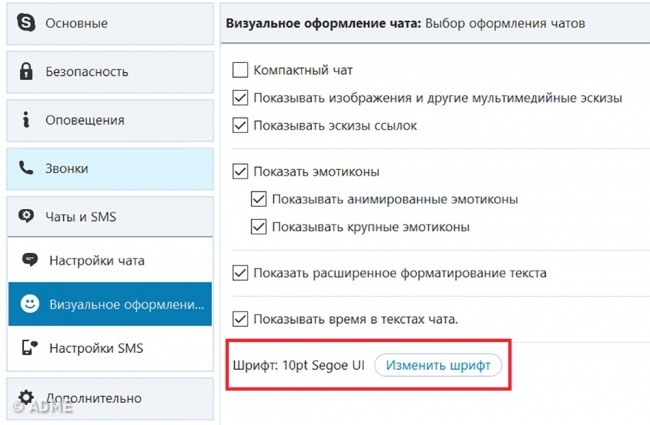Toggle the Показать эмотиконы checkbox
This screenshot has width=650, height=425.
240,172
